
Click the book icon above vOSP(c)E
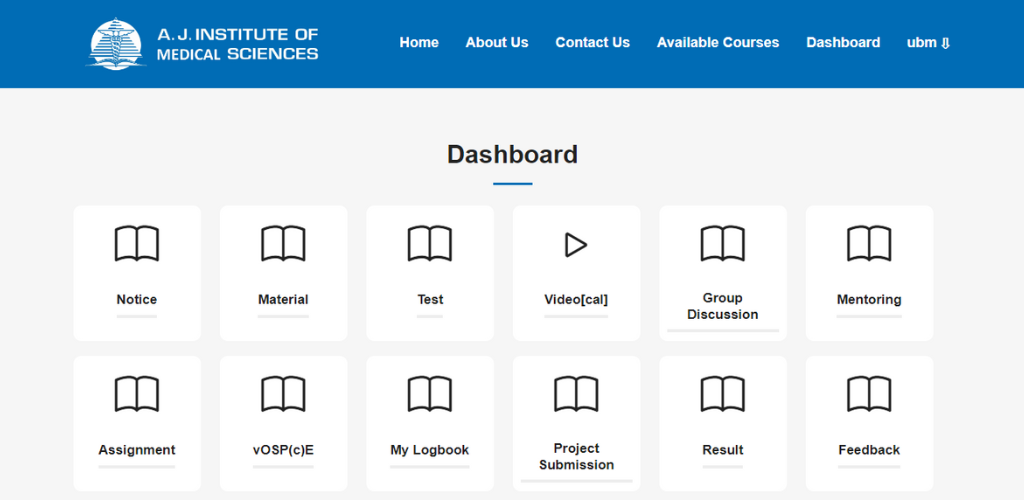(283, 394)
